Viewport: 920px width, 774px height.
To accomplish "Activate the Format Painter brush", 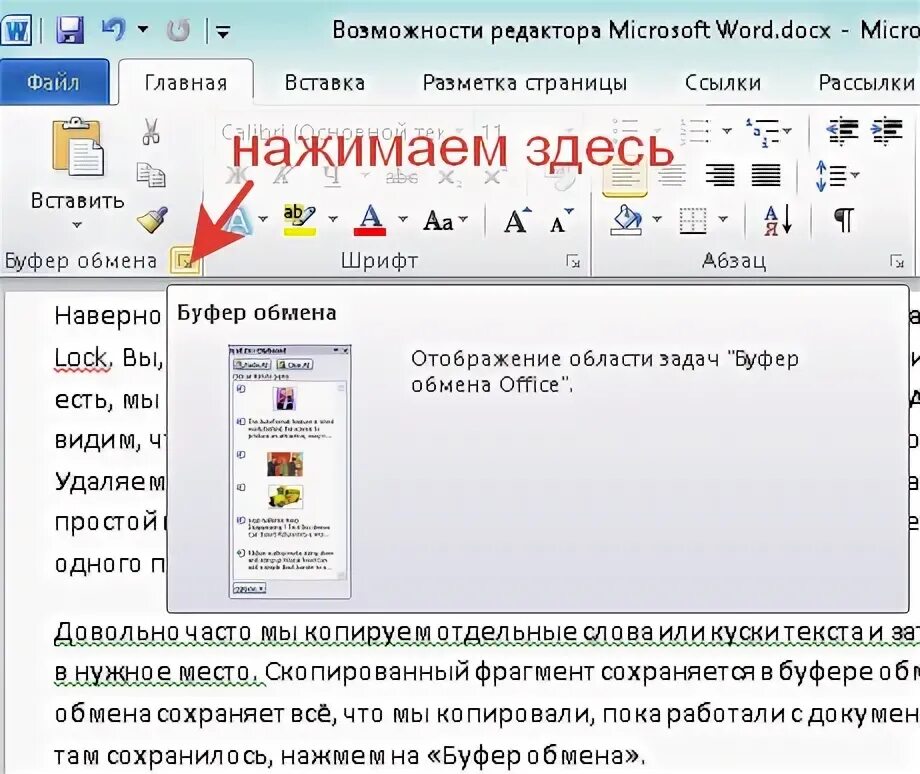I will pyautogui.click(x=151, y=220).
